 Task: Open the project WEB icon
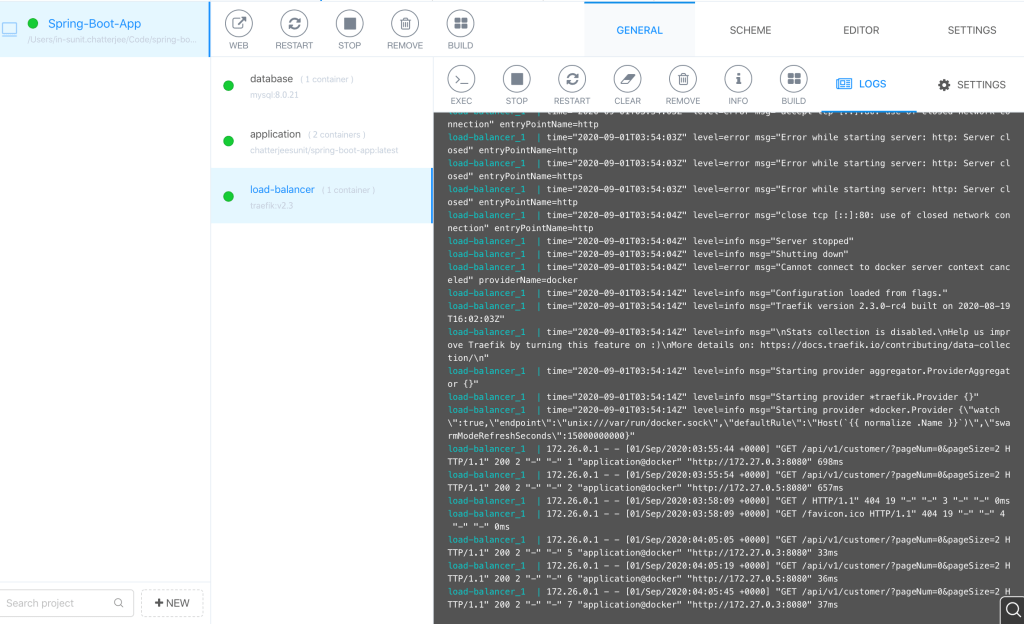238,25
